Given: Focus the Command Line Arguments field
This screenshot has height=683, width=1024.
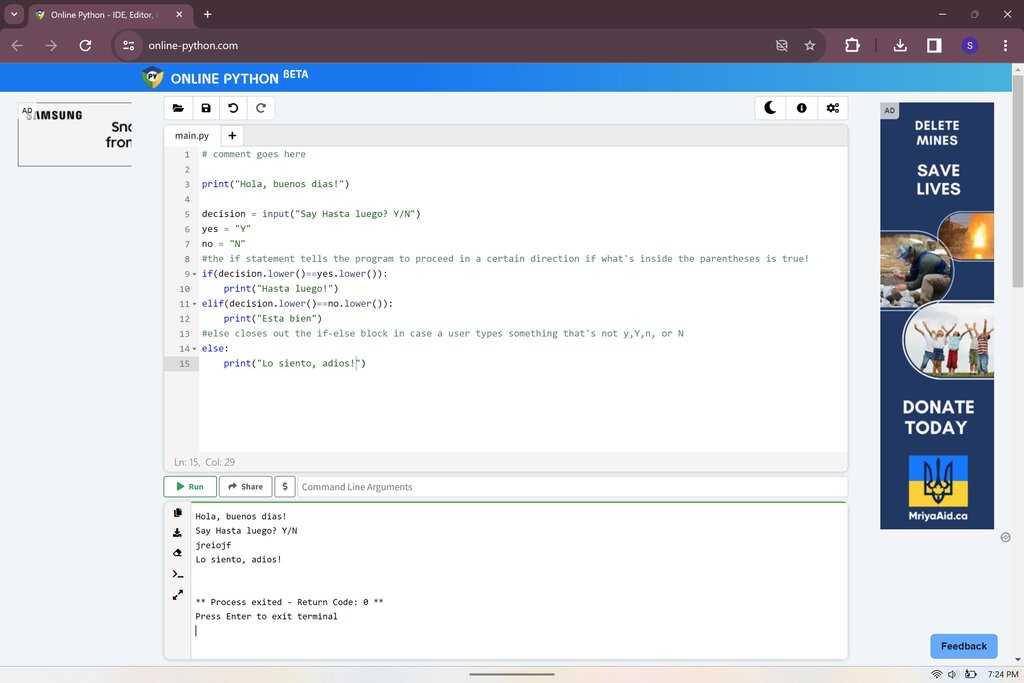Looking at the screenshot, I should [x=573, y=486].
